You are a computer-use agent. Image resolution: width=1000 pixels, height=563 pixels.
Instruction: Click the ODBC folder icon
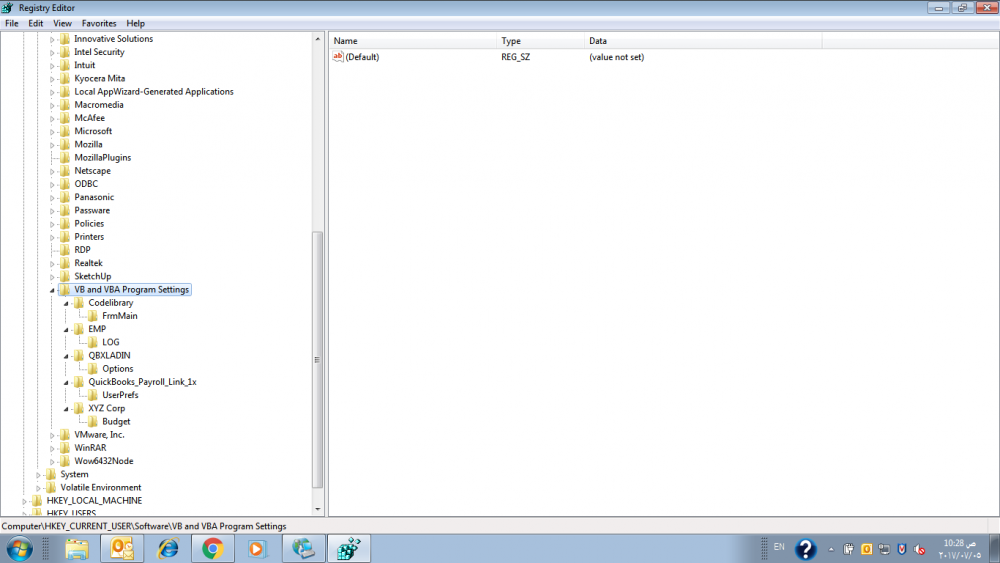click(x=65, y=184)
